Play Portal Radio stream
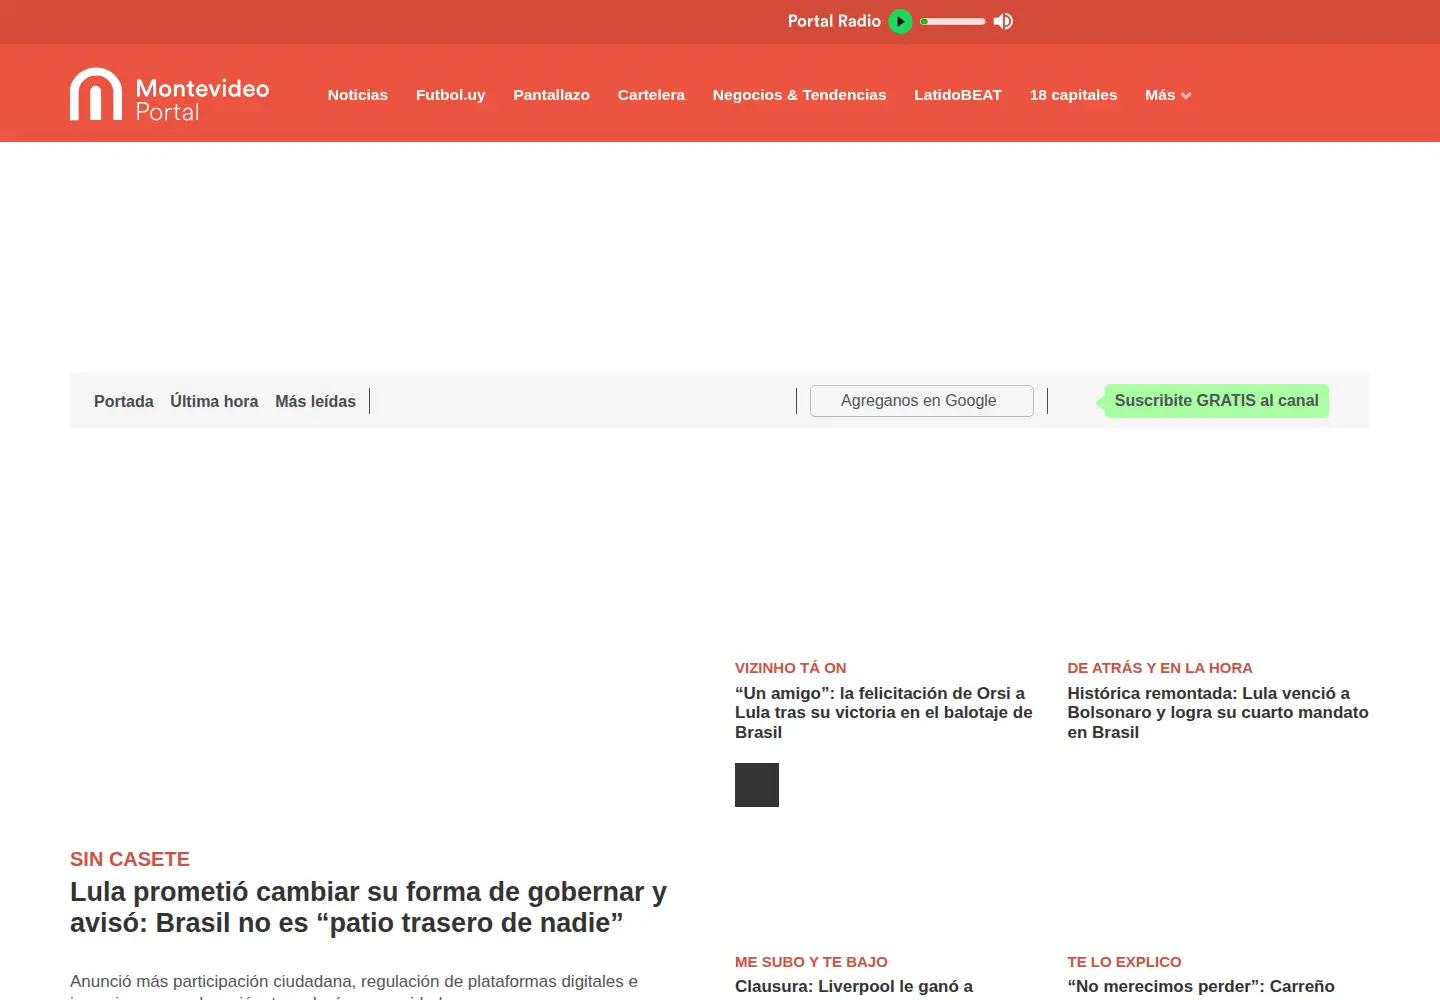Viewport: 1440px width, 1000px height. pyautogui.click(x=900, y=21)
